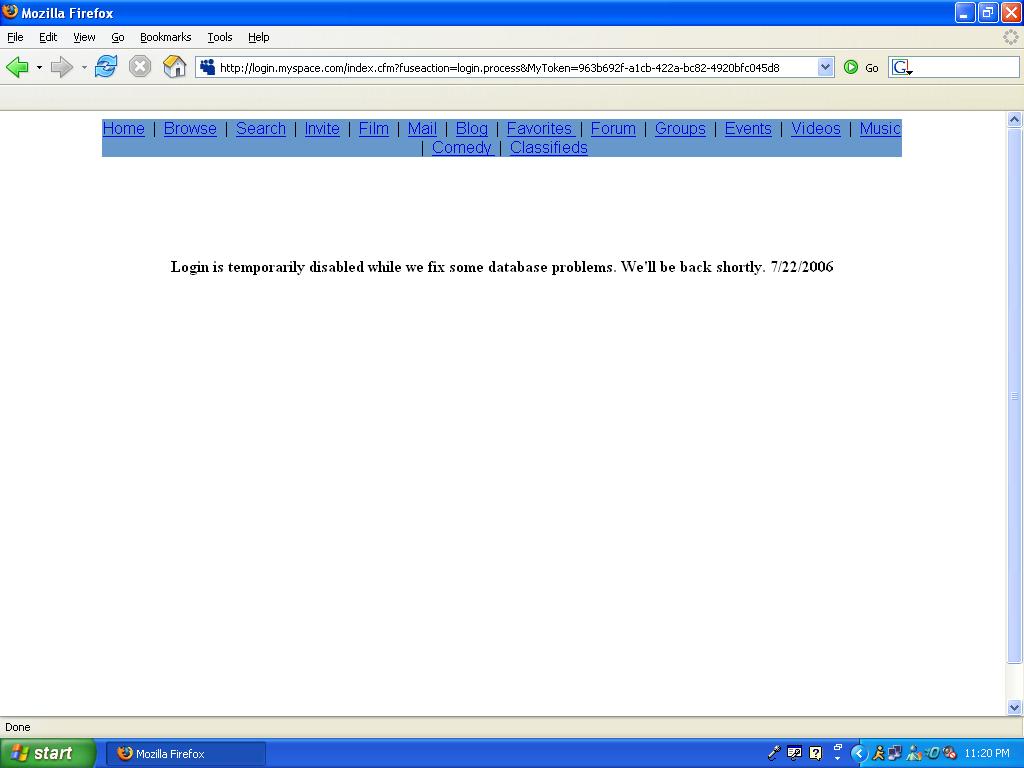Open the network connection tray icon
This screenshot has height=768, width=1024.
(x=895, y=753)
